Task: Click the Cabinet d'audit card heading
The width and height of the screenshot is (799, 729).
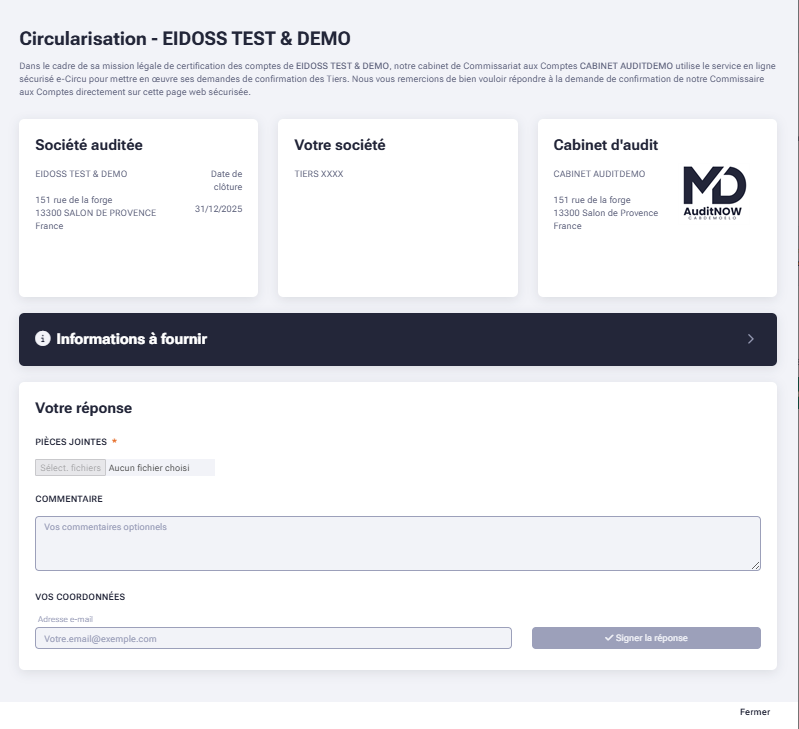Action: point(606,145)
